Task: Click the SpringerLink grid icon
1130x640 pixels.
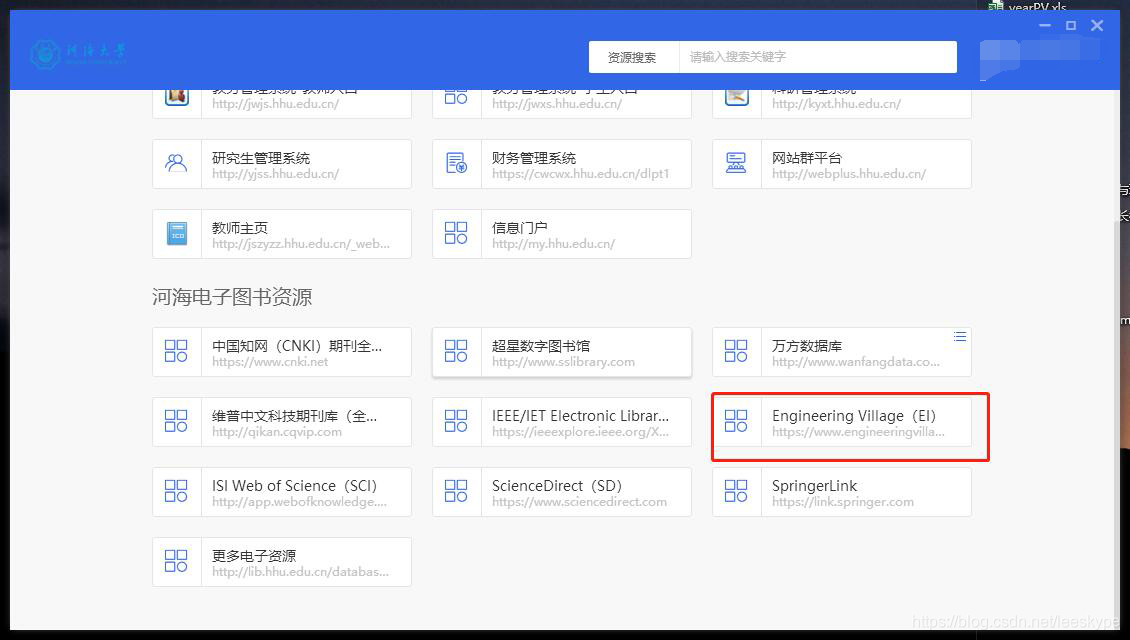Action: pos(736,492)
